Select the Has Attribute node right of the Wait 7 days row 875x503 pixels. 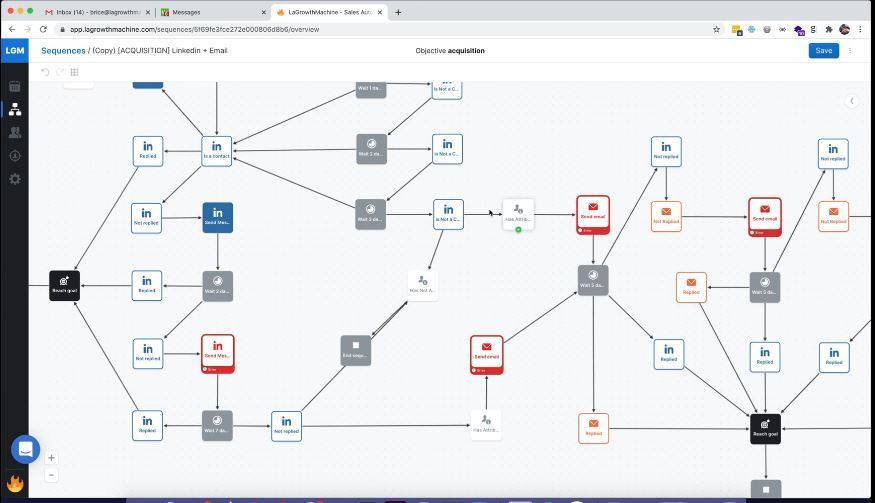point(485,424)
